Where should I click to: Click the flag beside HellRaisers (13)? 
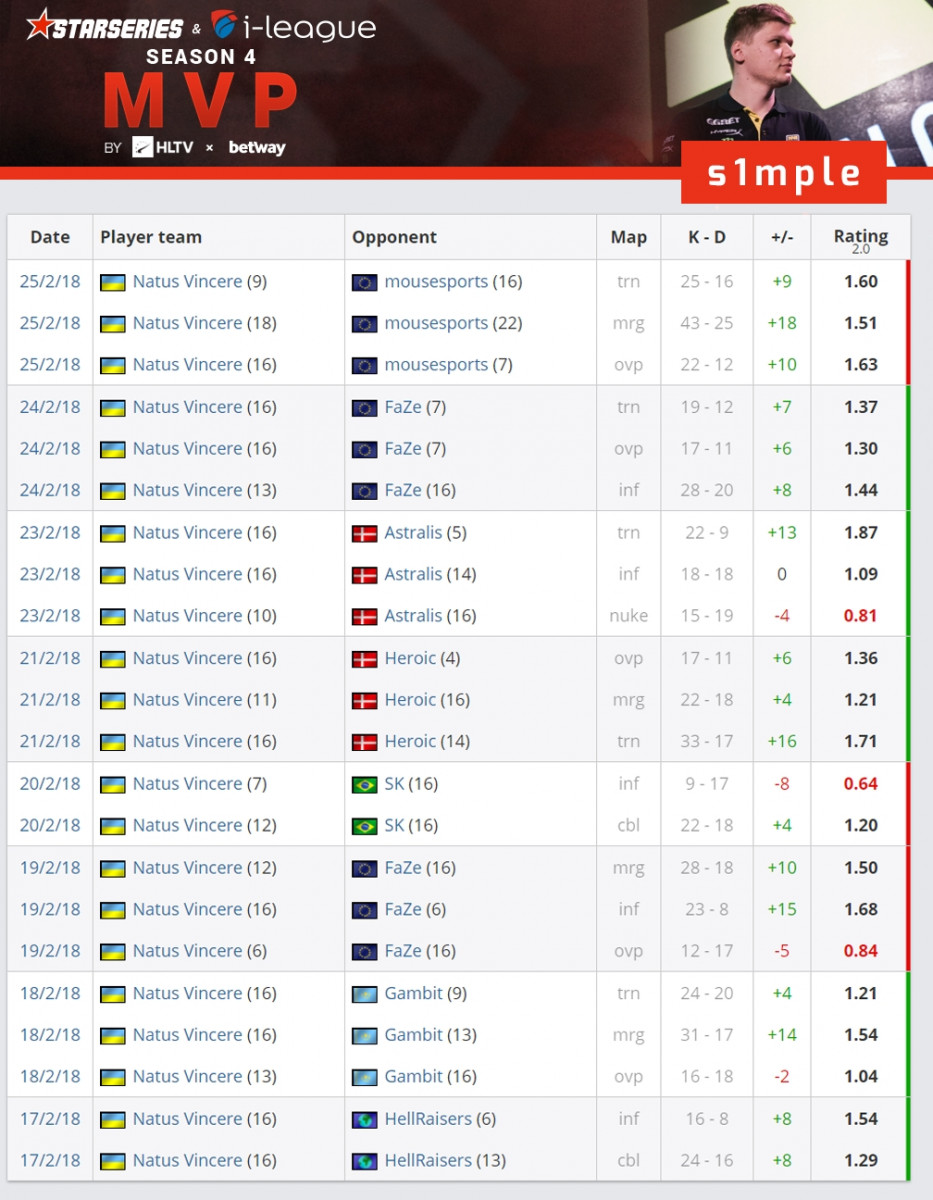(x=364, y=1161)
